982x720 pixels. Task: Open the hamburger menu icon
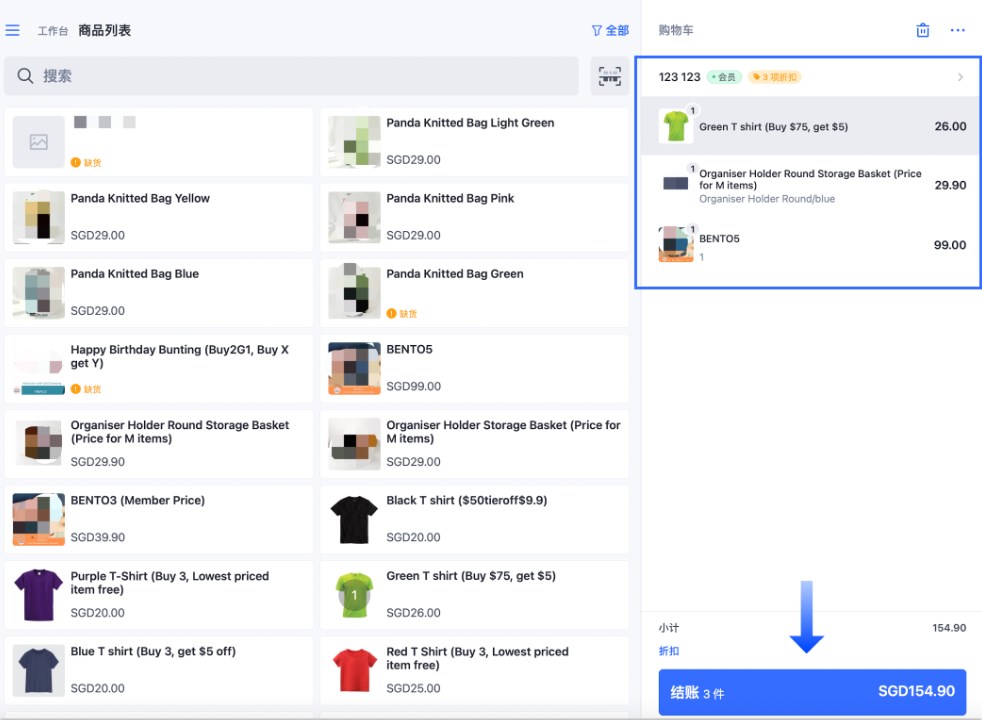pos(13,30)
